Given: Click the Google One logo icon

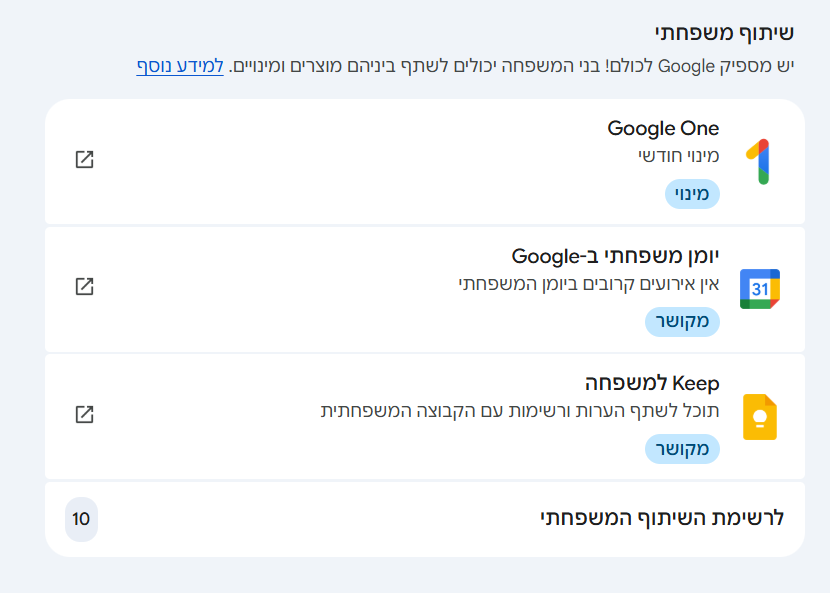Looking at the screenshot, I should pos(760,158).
